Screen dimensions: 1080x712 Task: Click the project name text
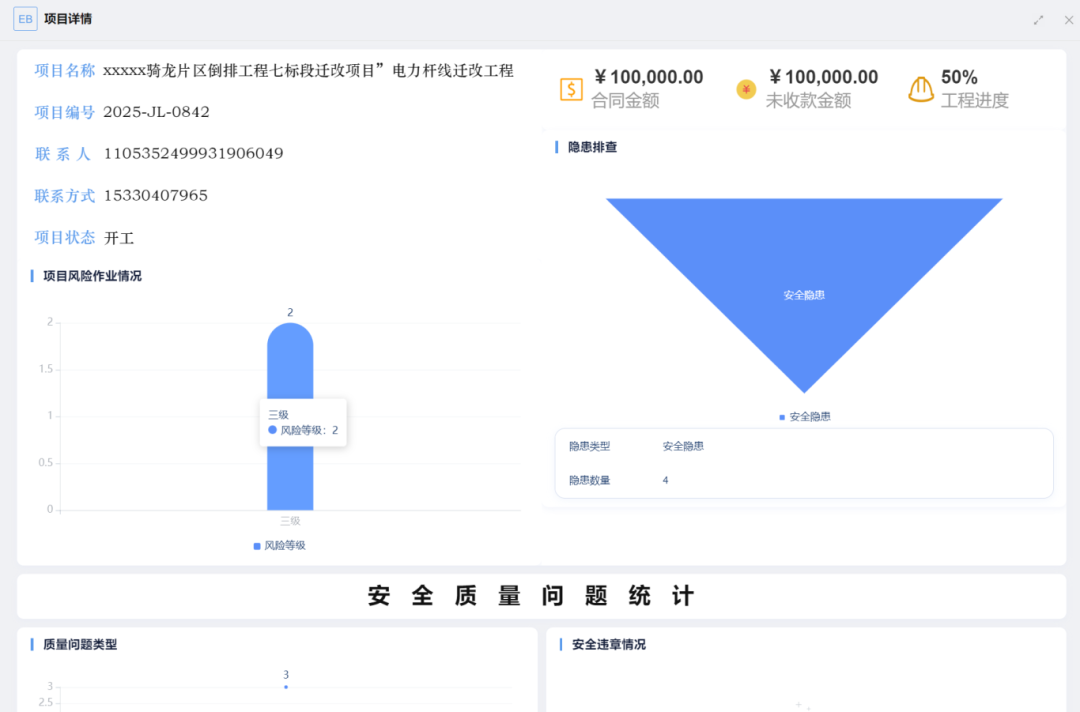coord(309,70)
